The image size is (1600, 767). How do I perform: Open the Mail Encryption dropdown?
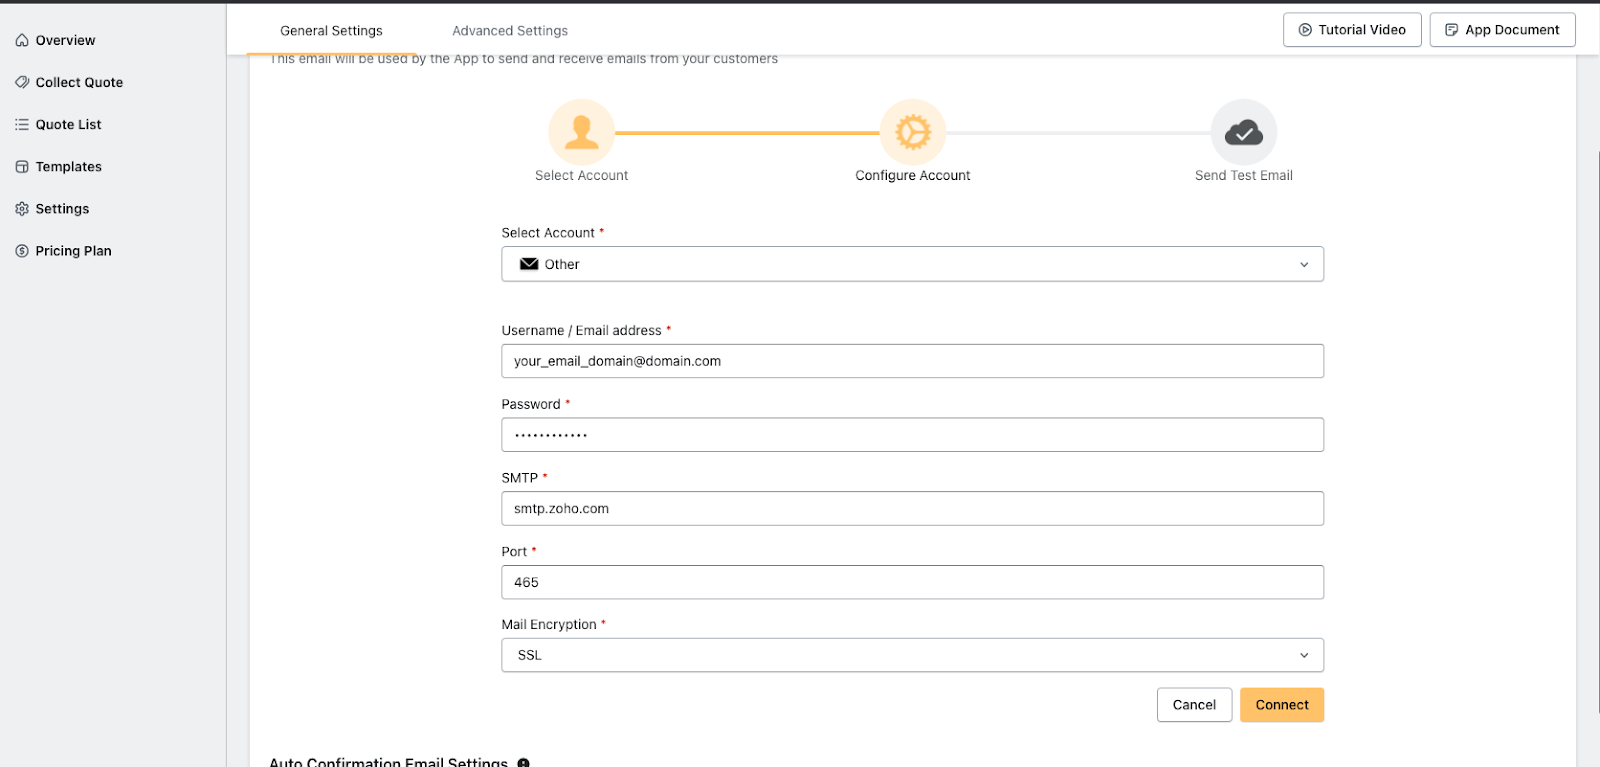click(x=912, y=655)
